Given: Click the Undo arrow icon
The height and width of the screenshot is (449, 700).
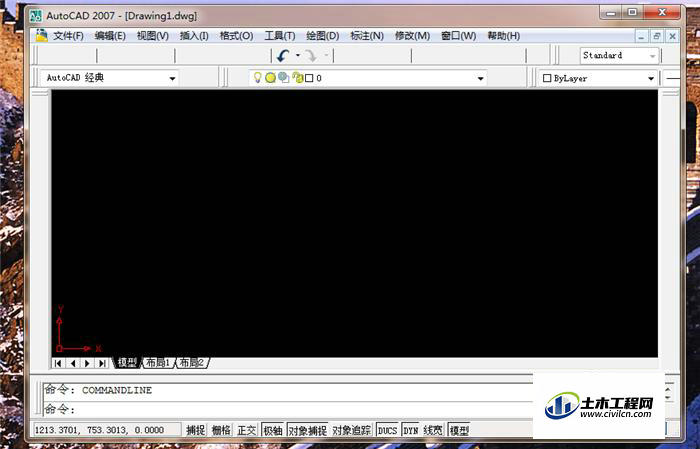Looking at the screenshot, I should pyautogui.click(x=283, y=56).
